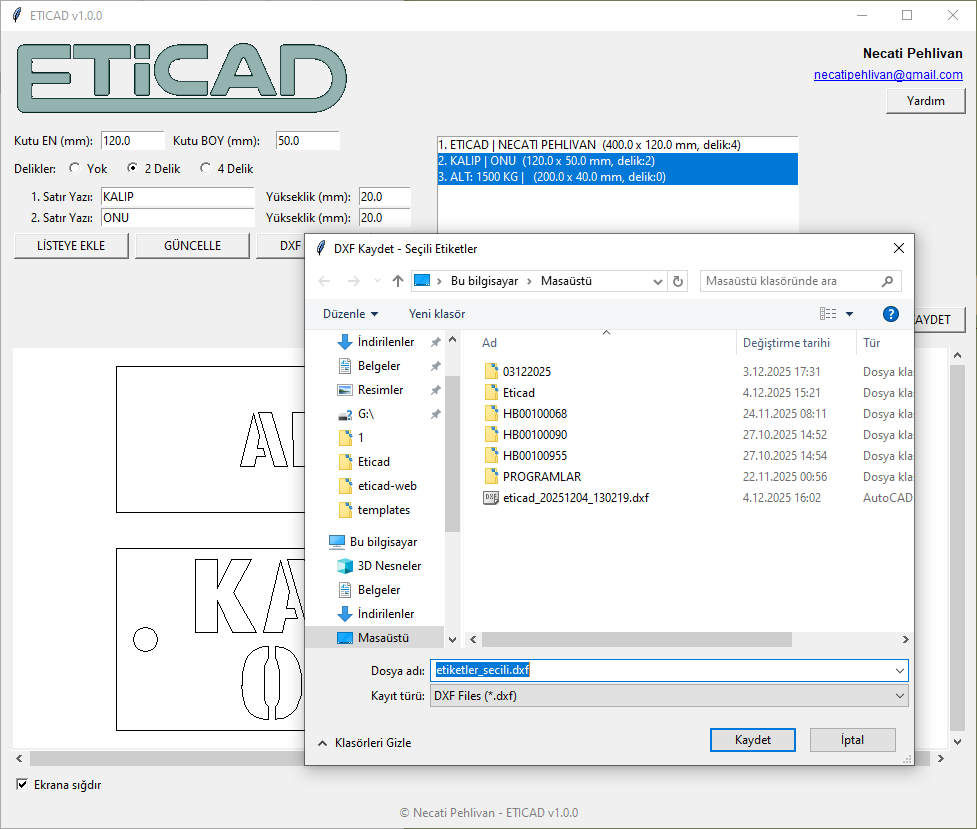Select the Yok holes radio button

75,169
